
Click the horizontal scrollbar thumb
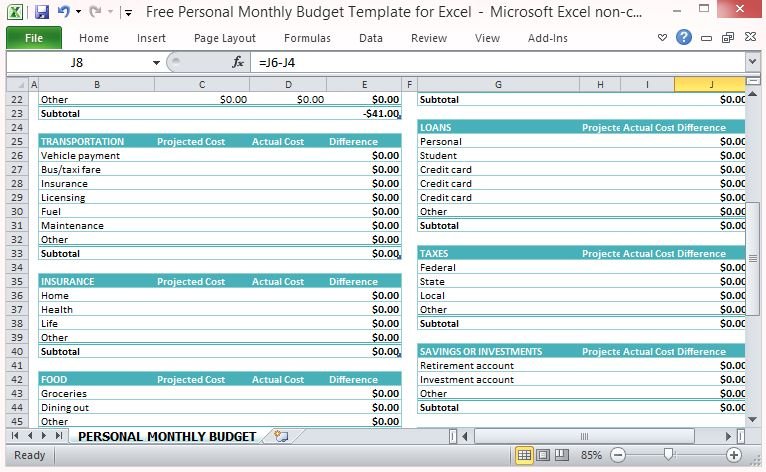[x=584, y=436]
